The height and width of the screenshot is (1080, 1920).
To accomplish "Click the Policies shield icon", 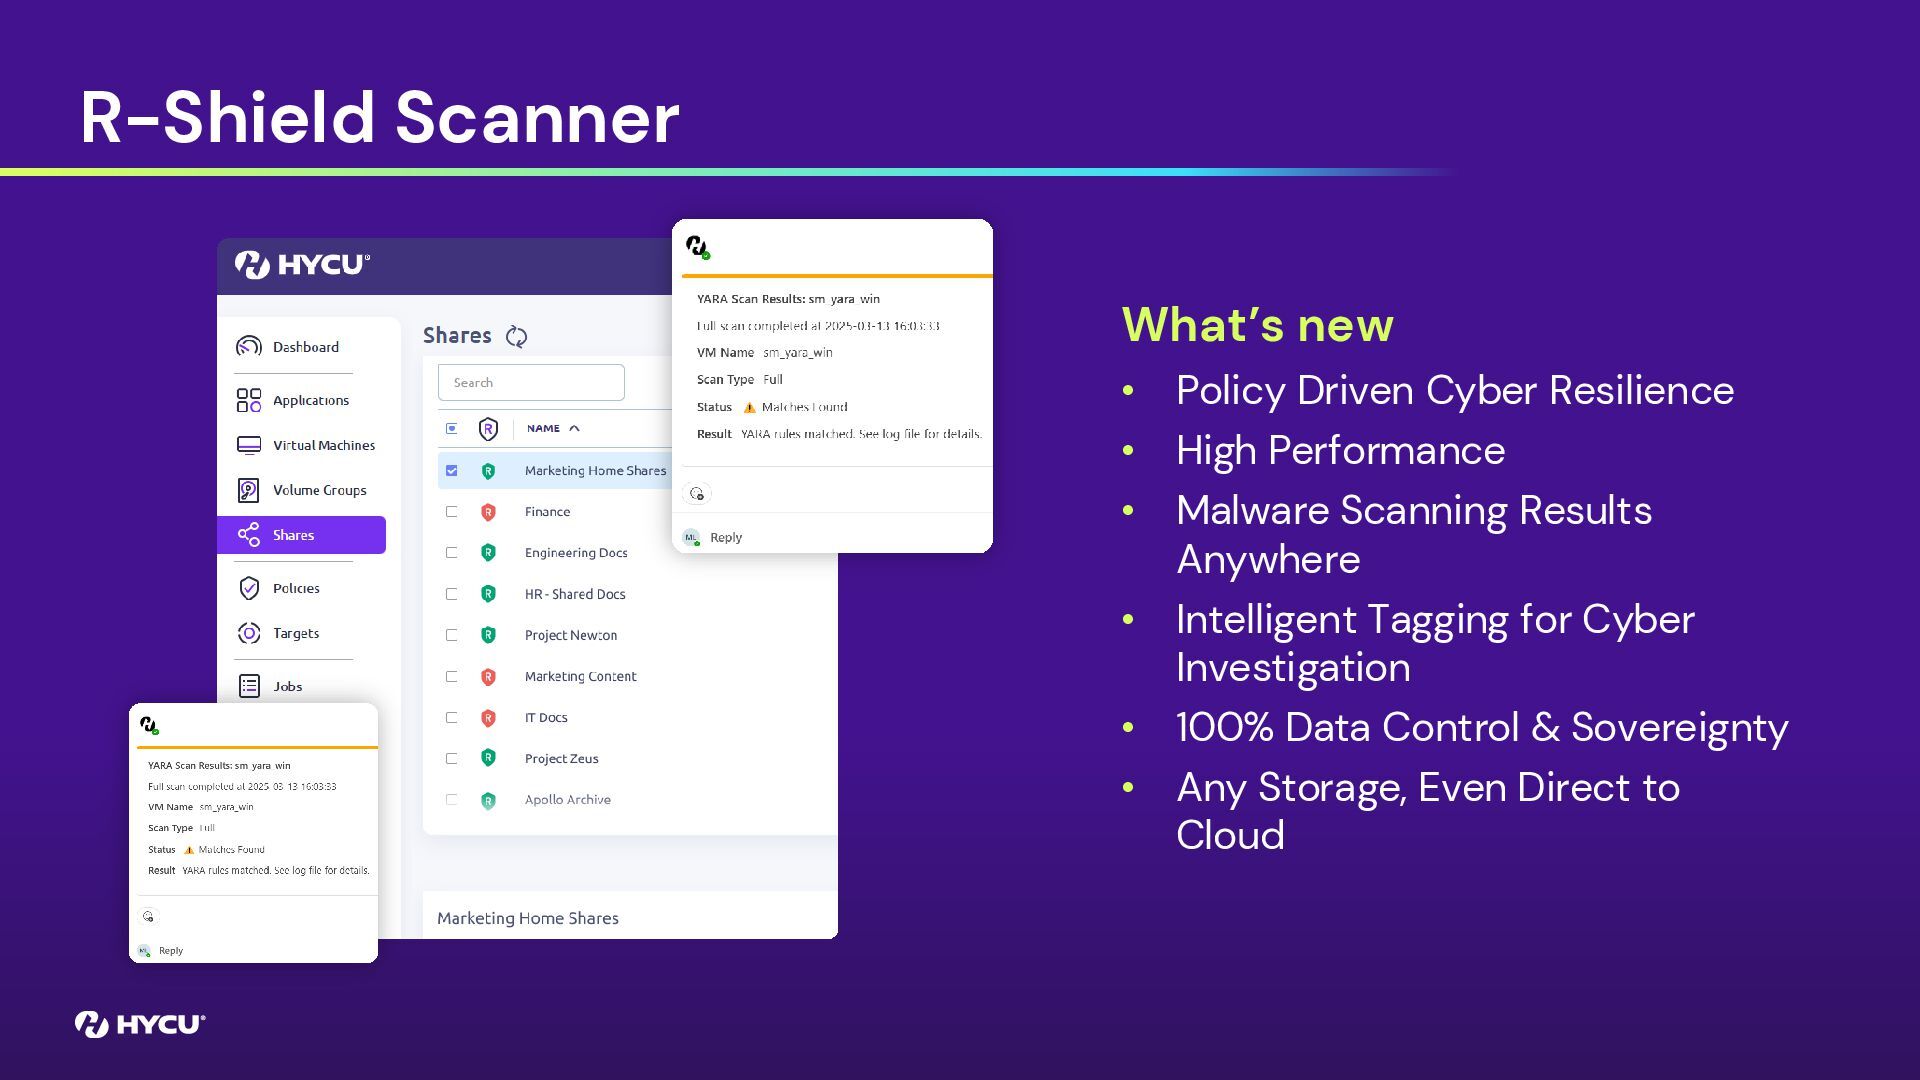I will pyautogui.click(x=249, y=588).
